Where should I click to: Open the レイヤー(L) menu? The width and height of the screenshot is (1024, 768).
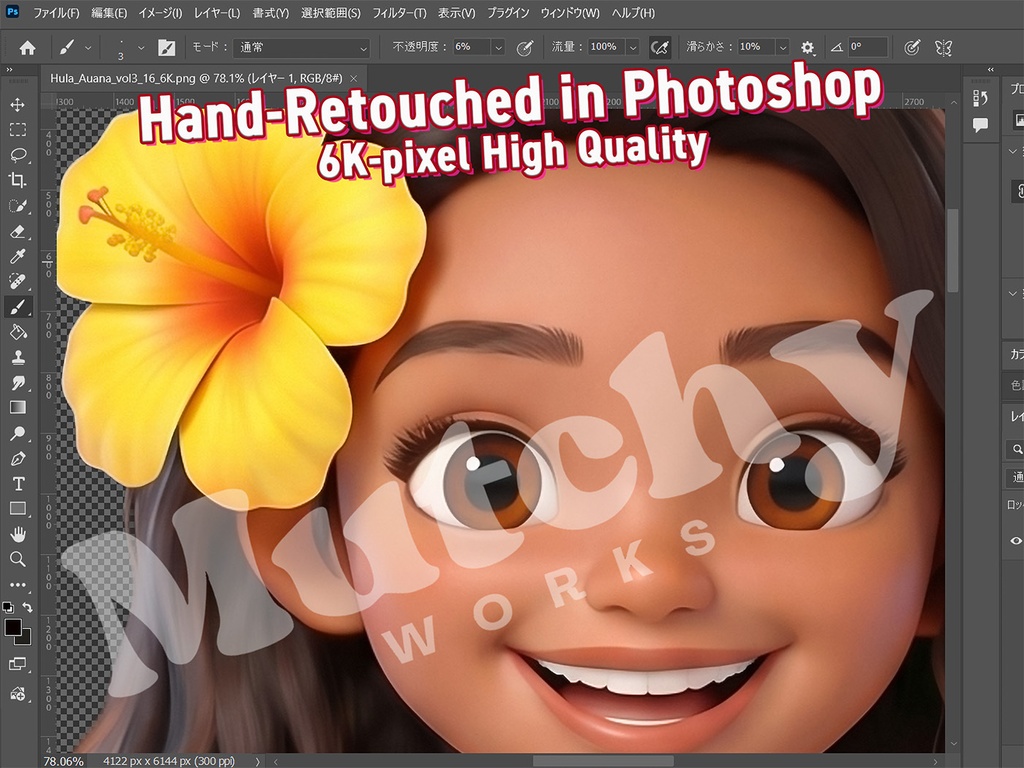point(217,13)
